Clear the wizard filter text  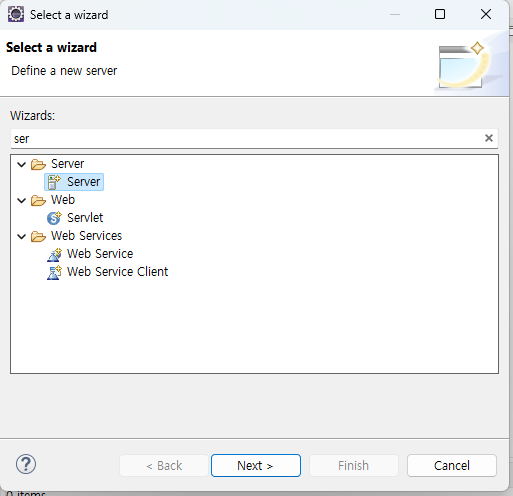489,138
